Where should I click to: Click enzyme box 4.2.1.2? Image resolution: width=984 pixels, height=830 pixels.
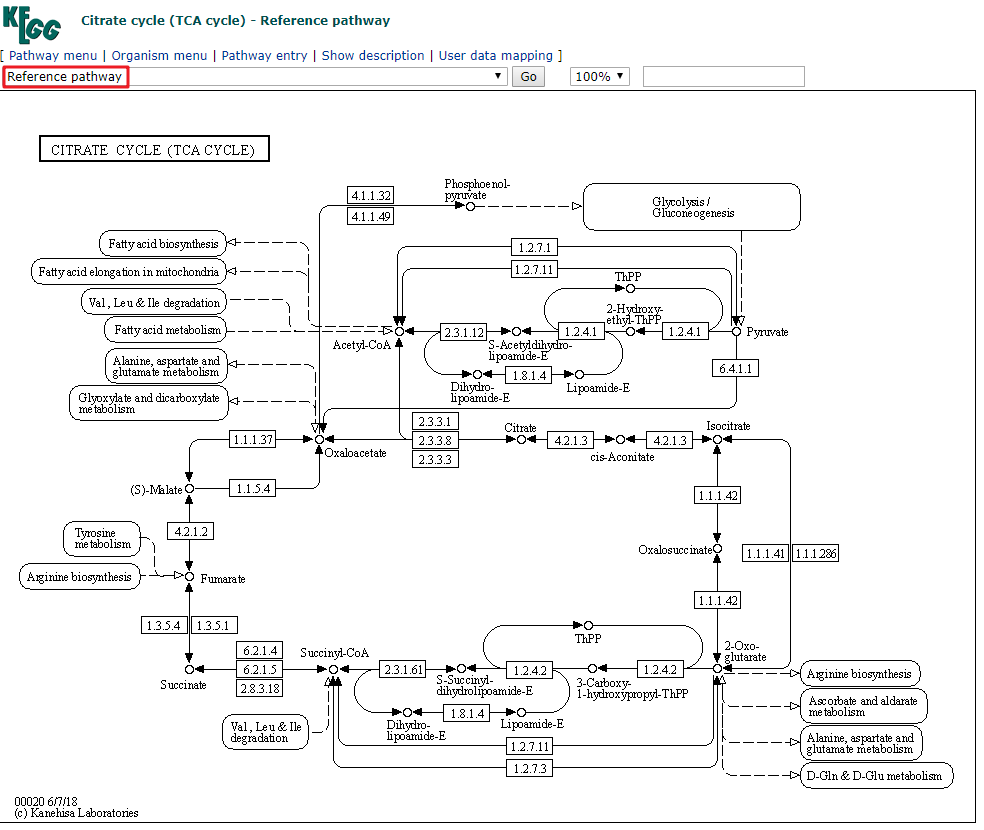(191, 531)
